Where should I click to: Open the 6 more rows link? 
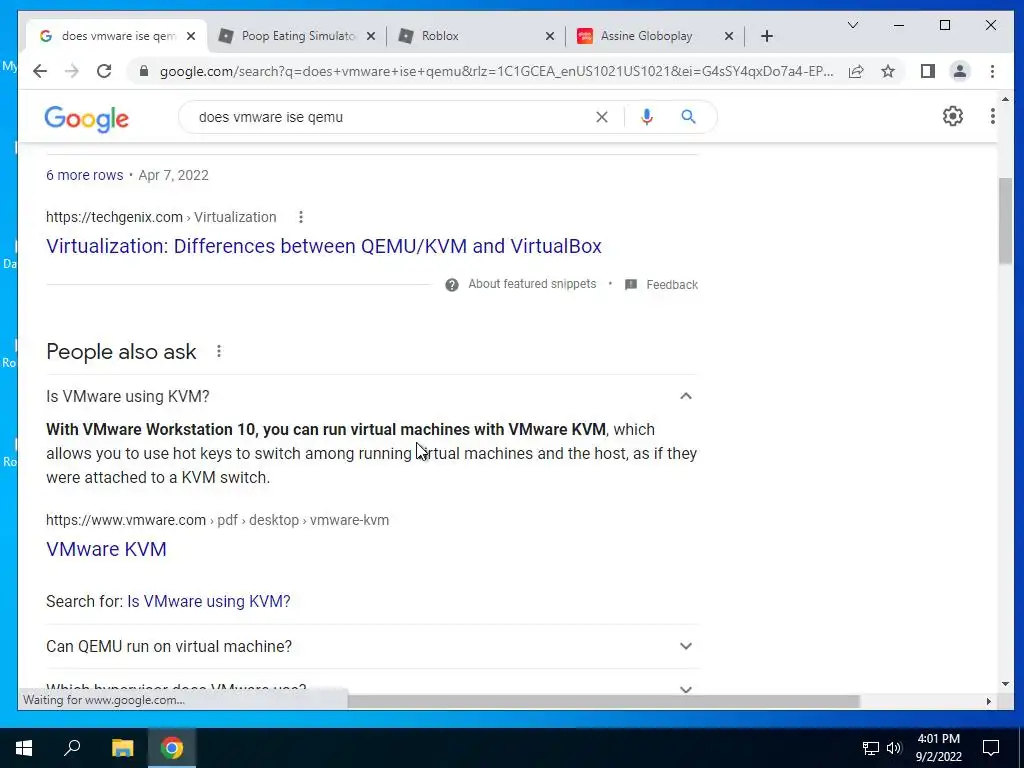pos(84,175)
